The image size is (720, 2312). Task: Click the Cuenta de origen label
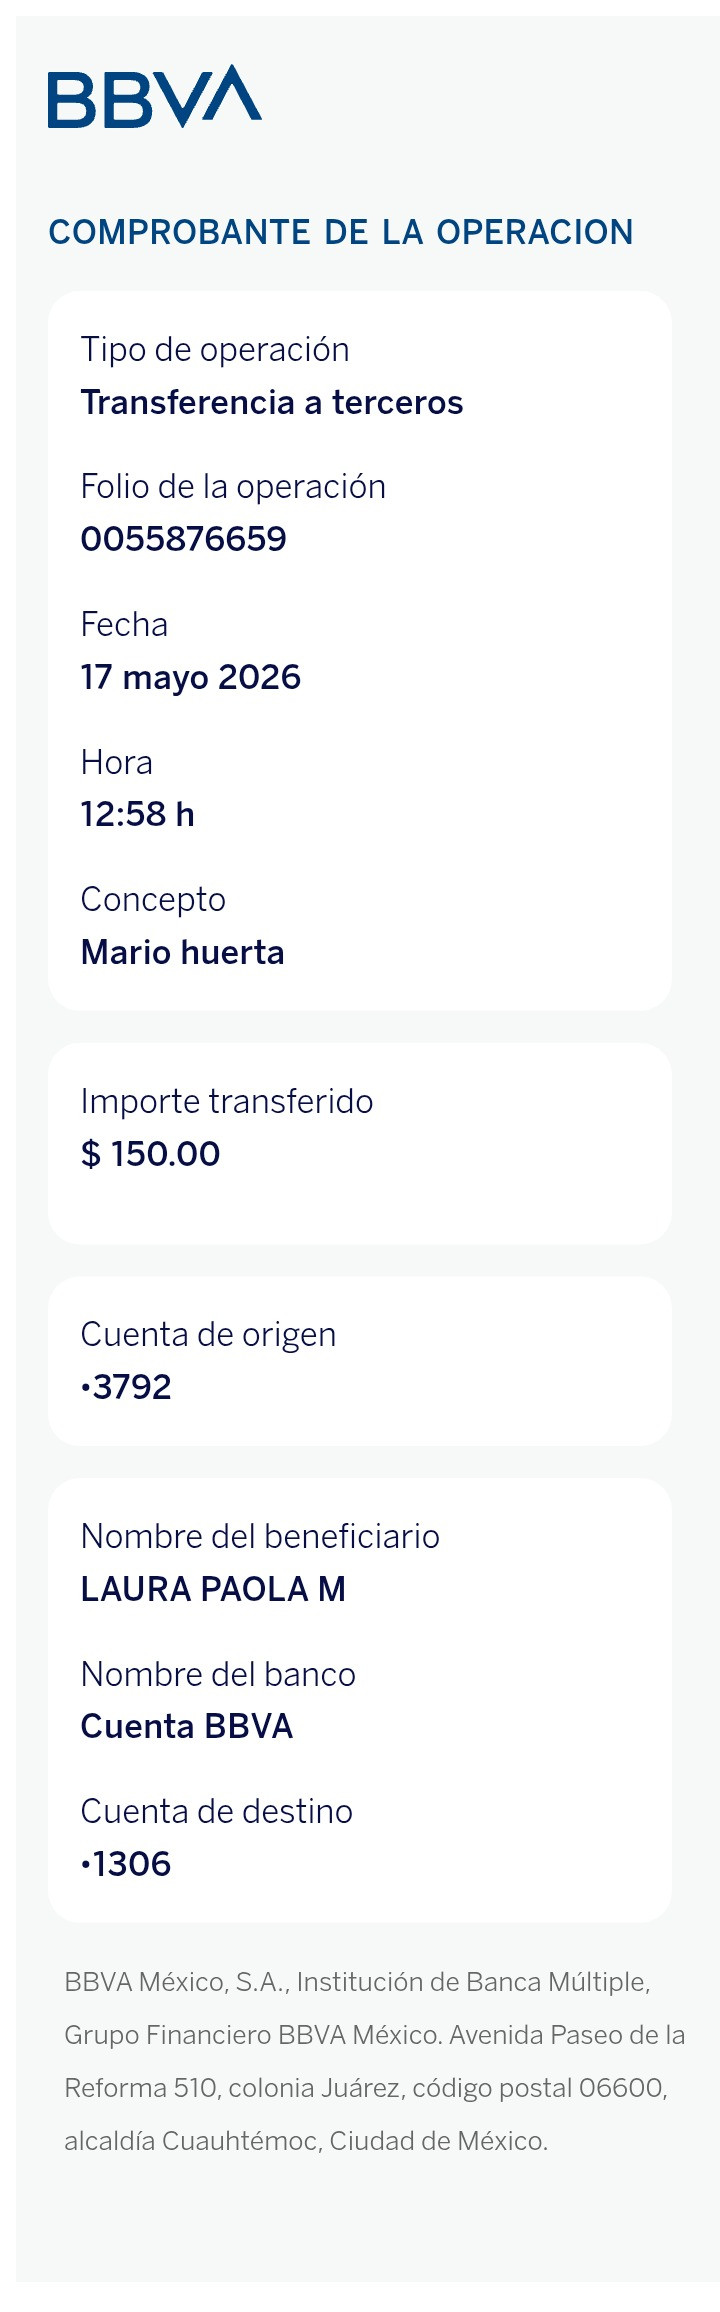pos(209,1334)
